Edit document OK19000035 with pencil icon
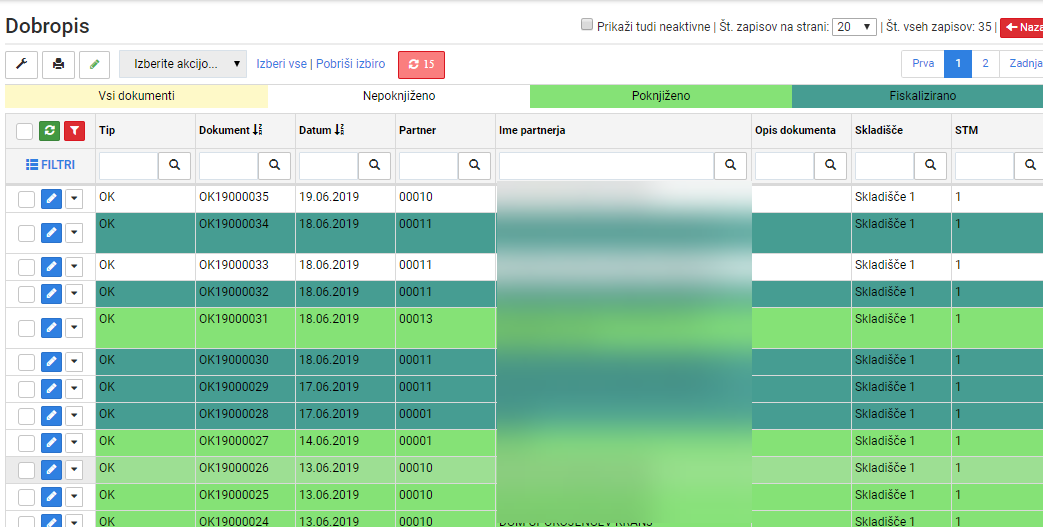 [x=51, y=199]
